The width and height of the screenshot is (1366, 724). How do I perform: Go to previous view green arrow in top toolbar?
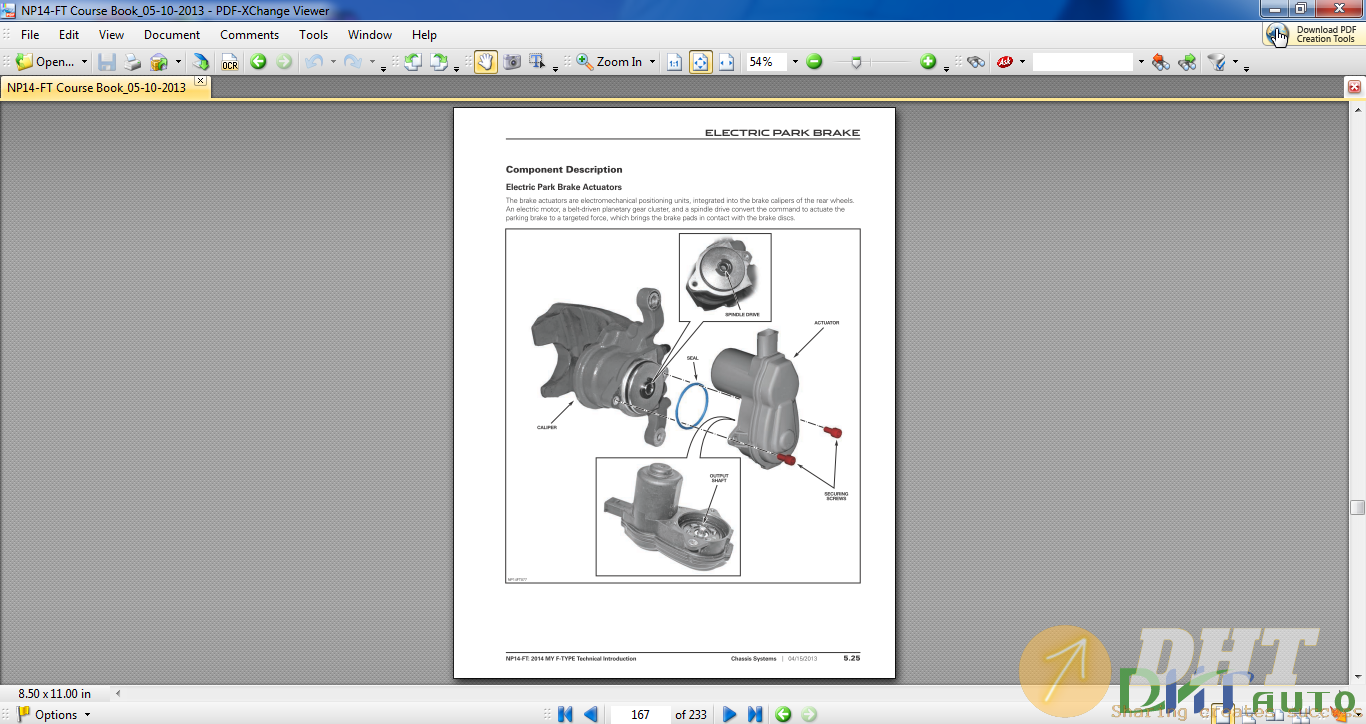tap(258, 62)
